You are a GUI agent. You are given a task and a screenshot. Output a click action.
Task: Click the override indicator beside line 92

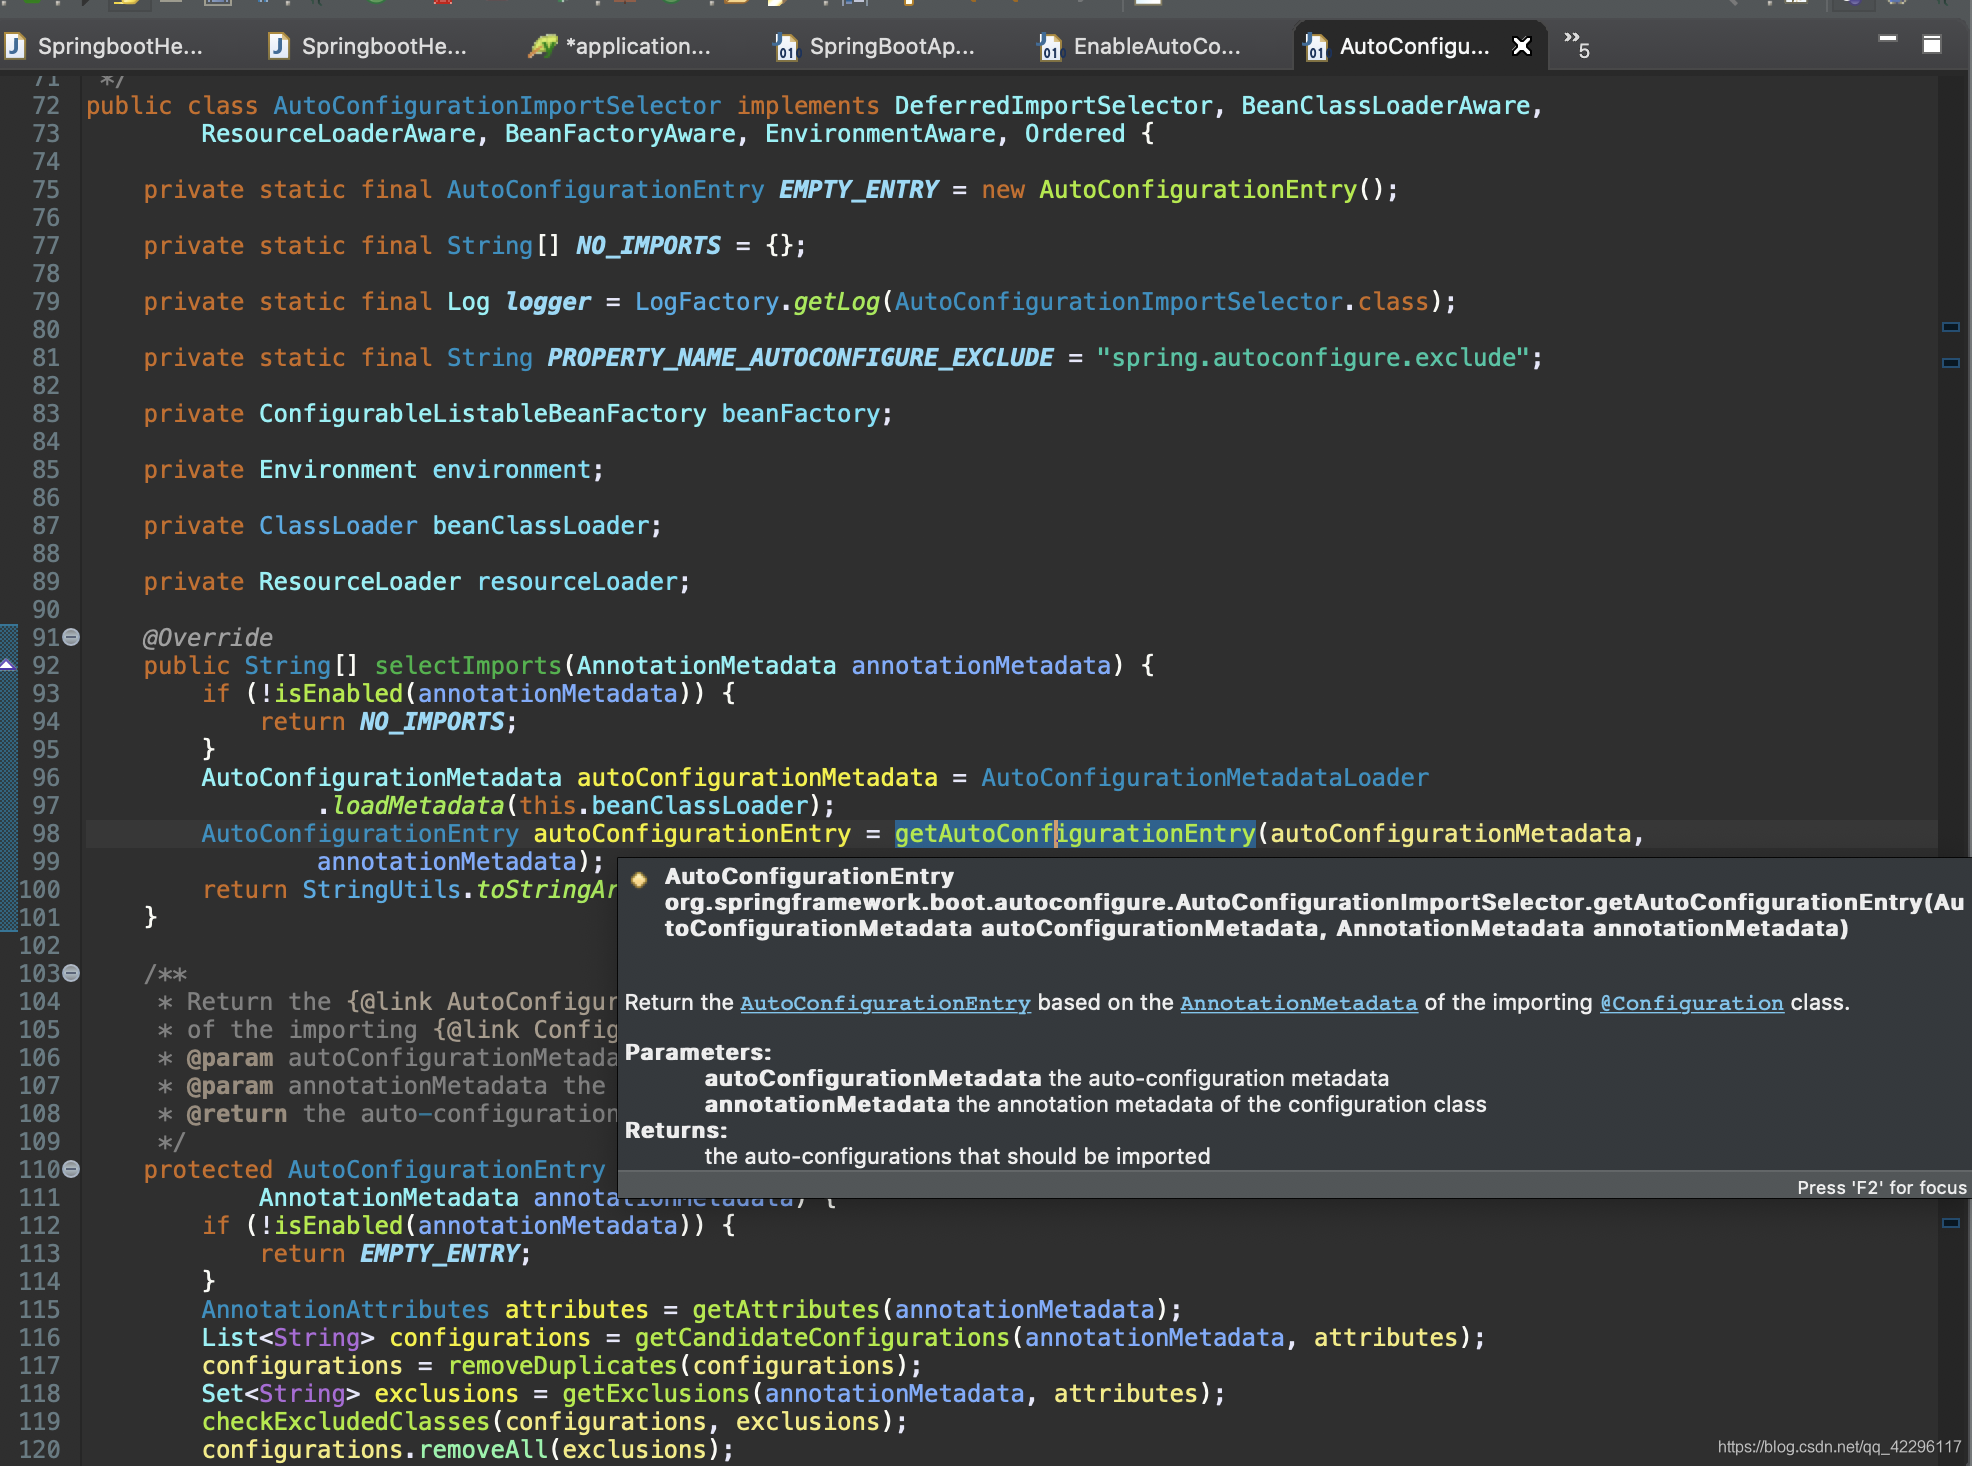tap(7, 665)
